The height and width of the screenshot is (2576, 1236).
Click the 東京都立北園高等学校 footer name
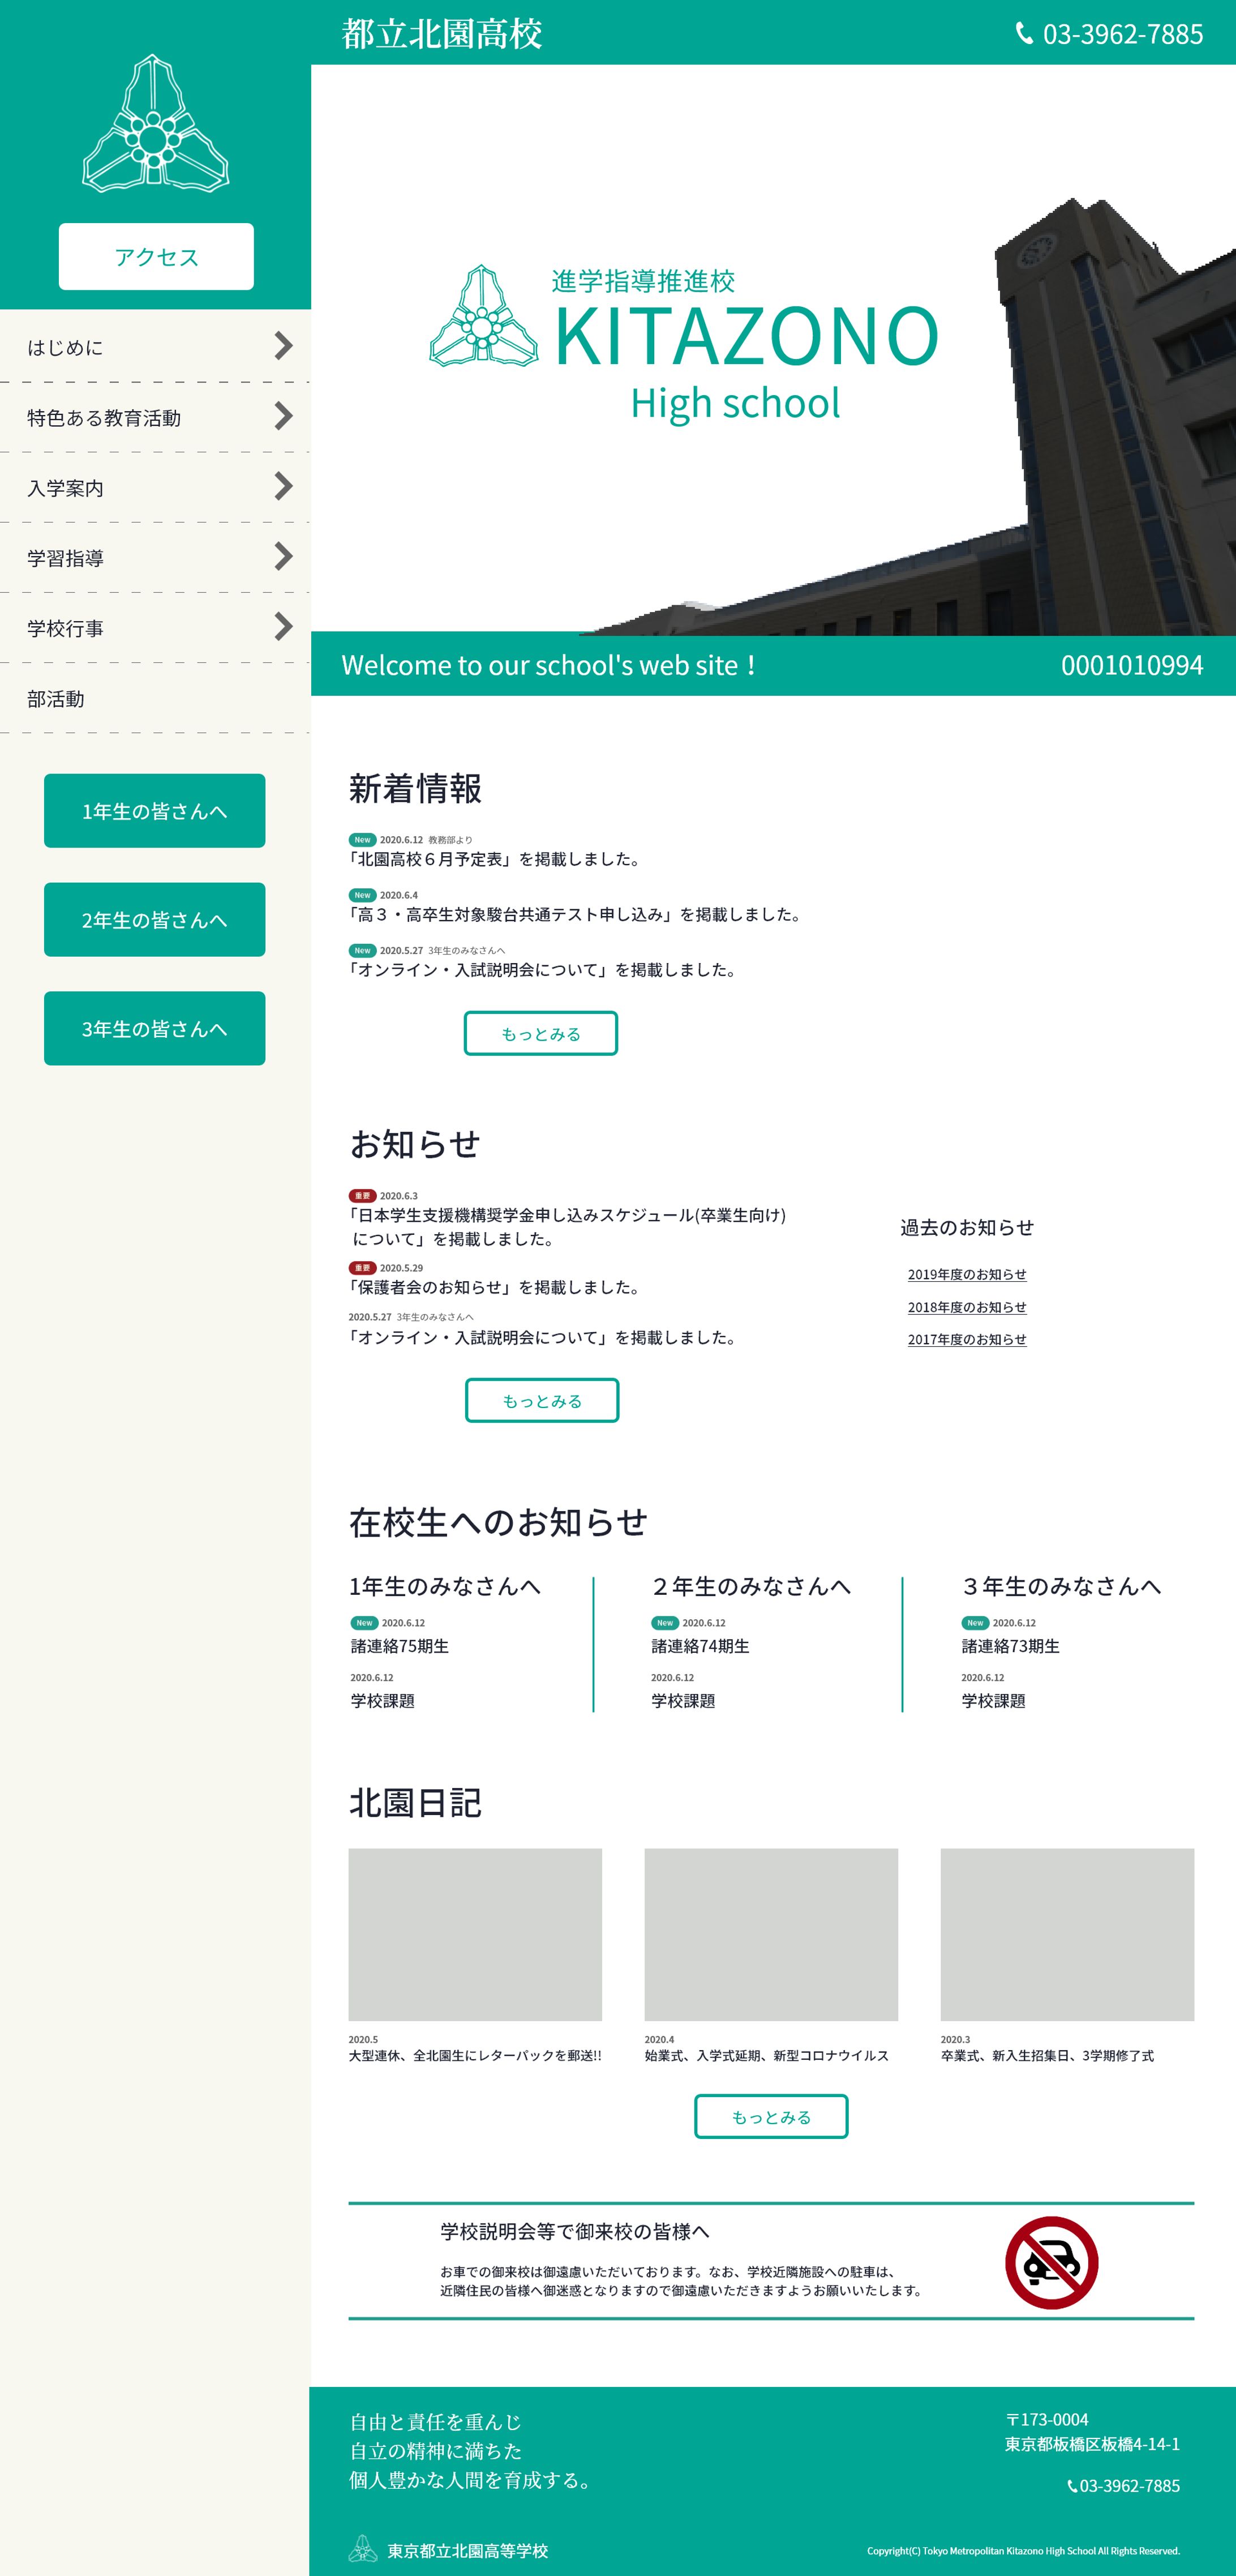[x=468, y=2551]
